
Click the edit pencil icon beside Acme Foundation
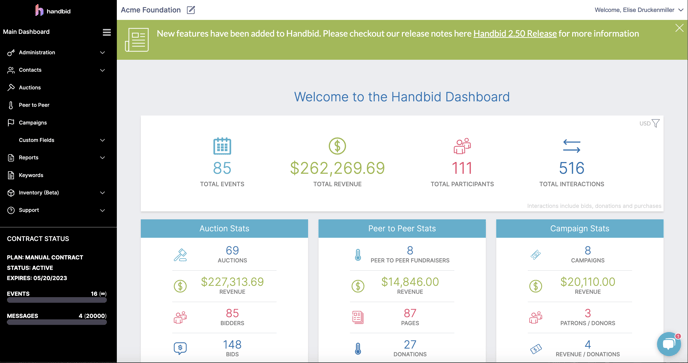(x=191, y=10)
